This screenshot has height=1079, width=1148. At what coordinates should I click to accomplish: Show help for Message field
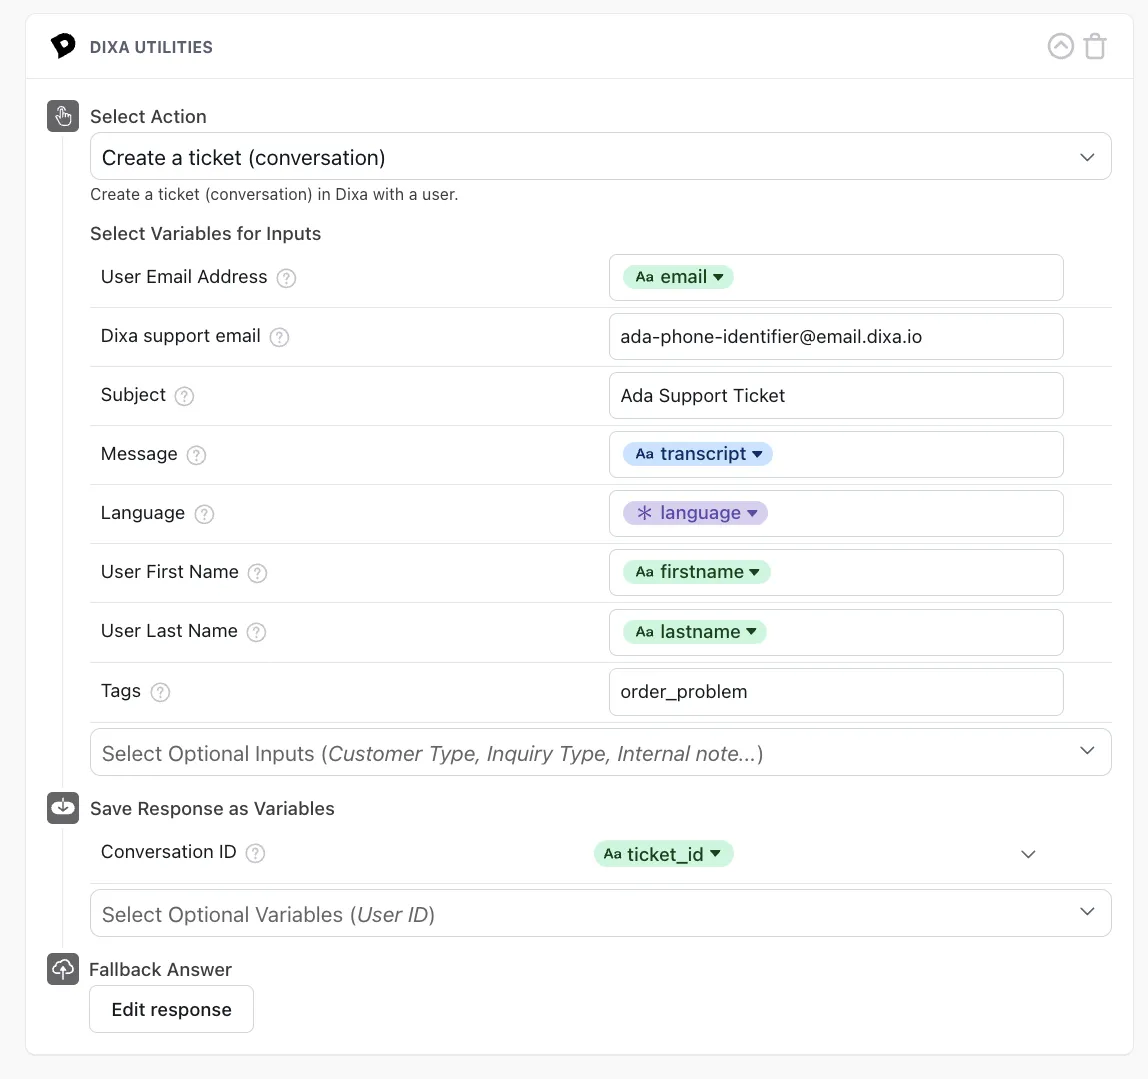click(x=196, y=455)
